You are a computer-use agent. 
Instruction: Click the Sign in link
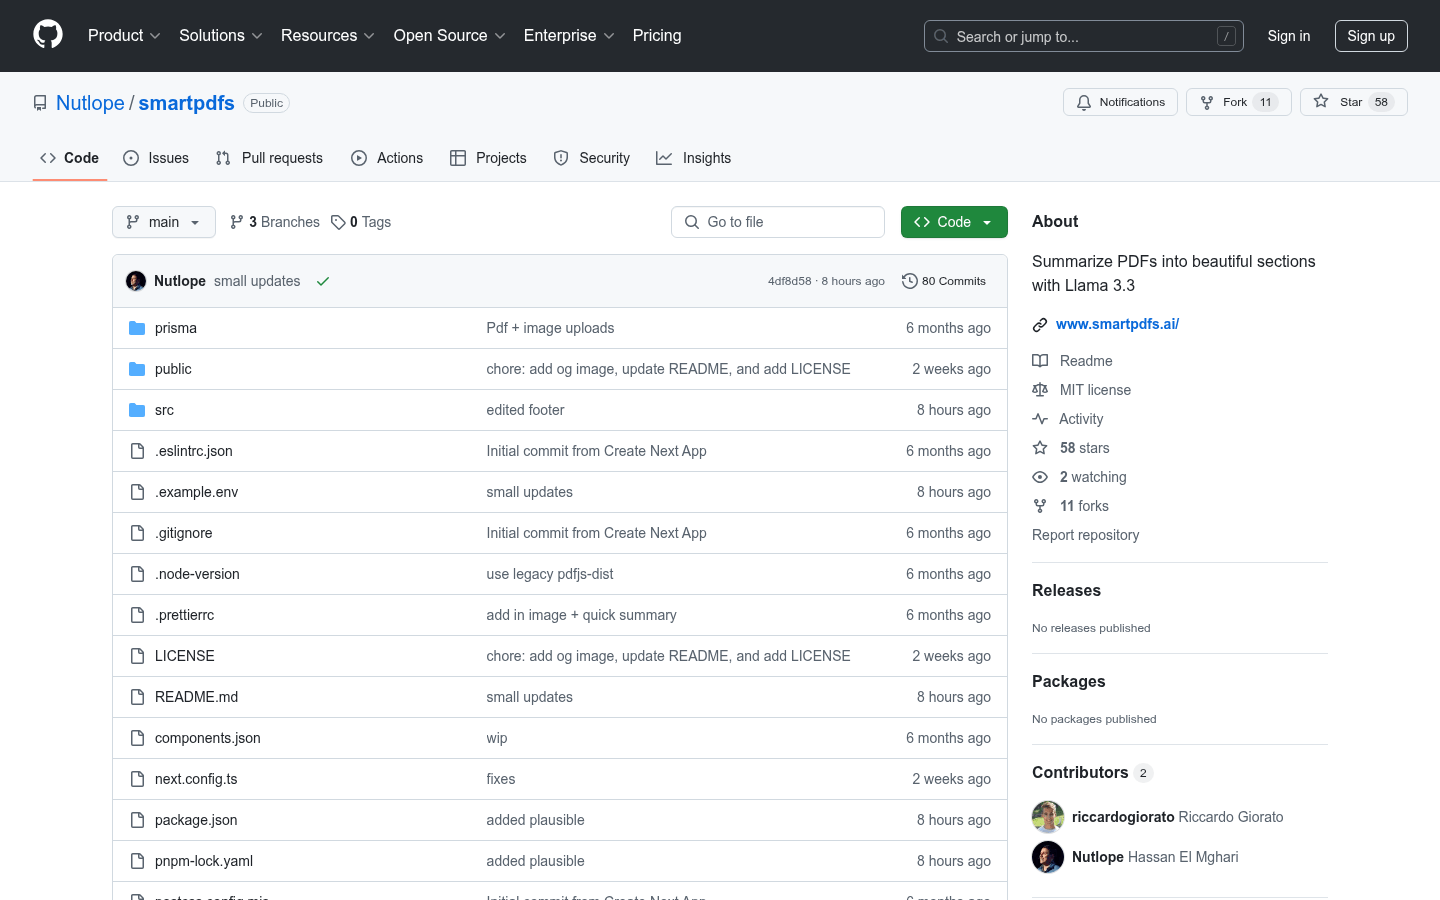[1289, 36]
